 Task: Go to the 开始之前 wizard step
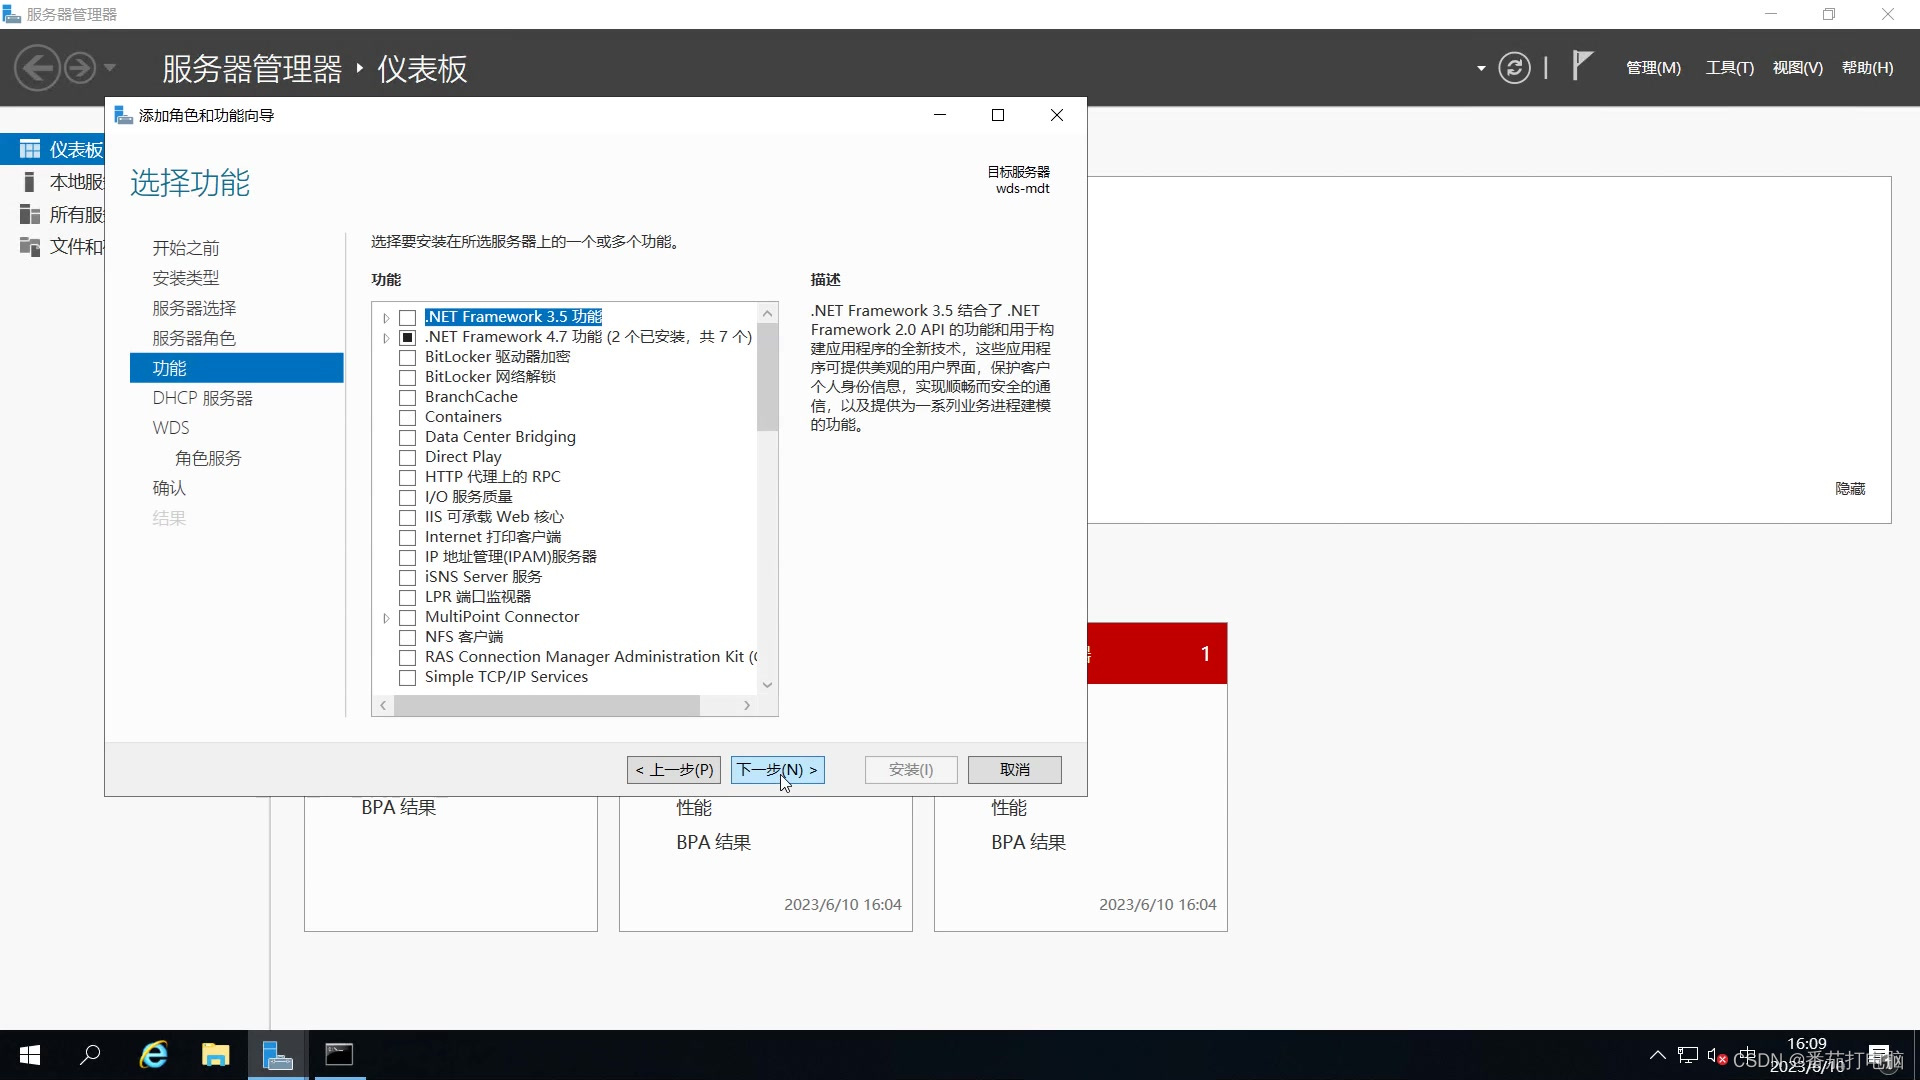pyautogui.click(x=186, y=248)
